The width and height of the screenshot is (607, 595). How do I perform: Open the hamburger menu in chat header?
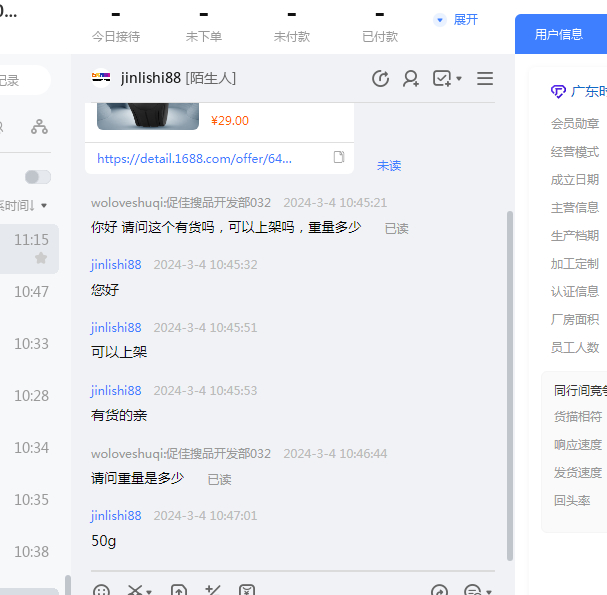pyautogui.click(x=485, y=78)
